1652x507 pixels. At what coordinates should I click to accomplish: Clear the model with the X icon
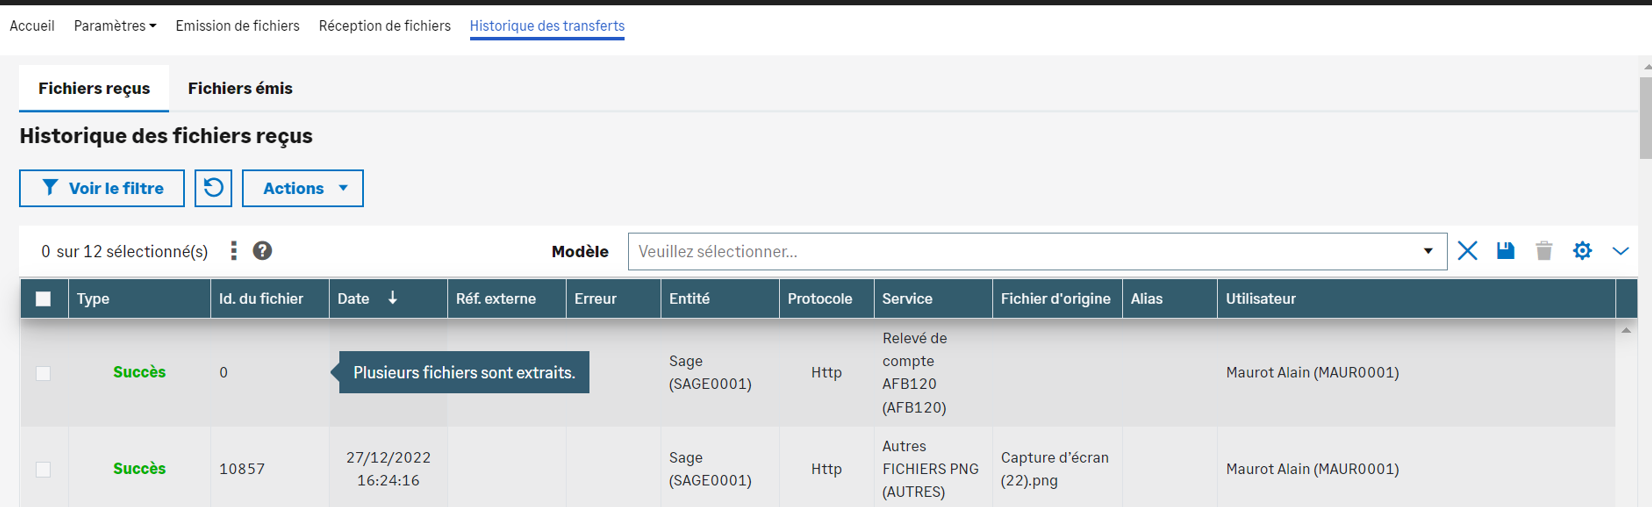[x=1467, y=251]
